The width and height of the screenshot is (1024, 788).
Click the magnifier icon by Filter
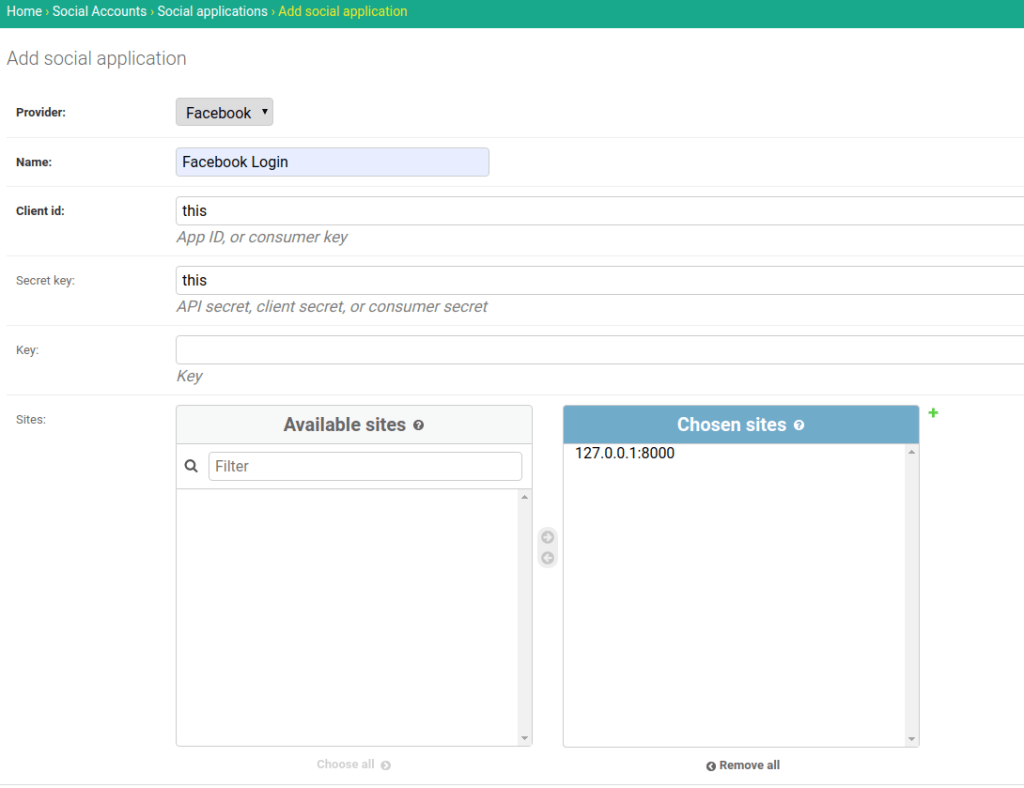click(x=192, y=466)
